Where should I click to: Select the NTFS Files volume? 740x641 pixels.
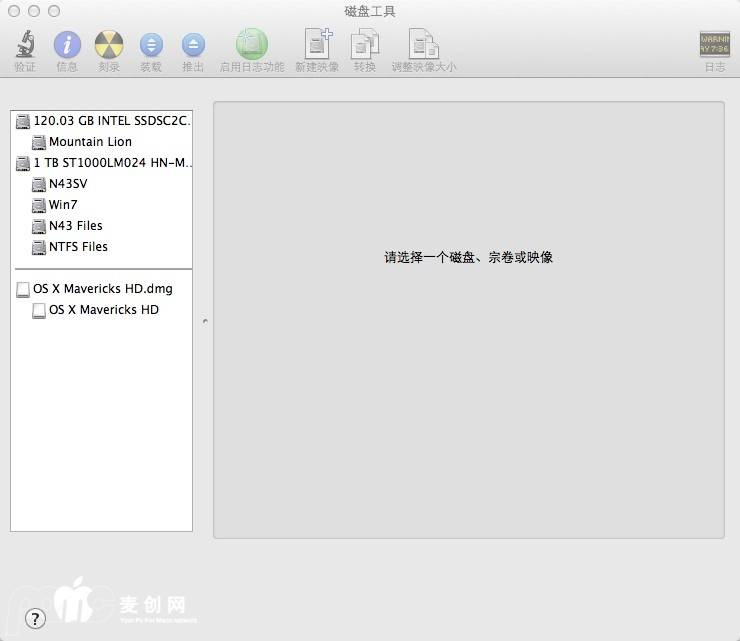(x=78, y=247)
